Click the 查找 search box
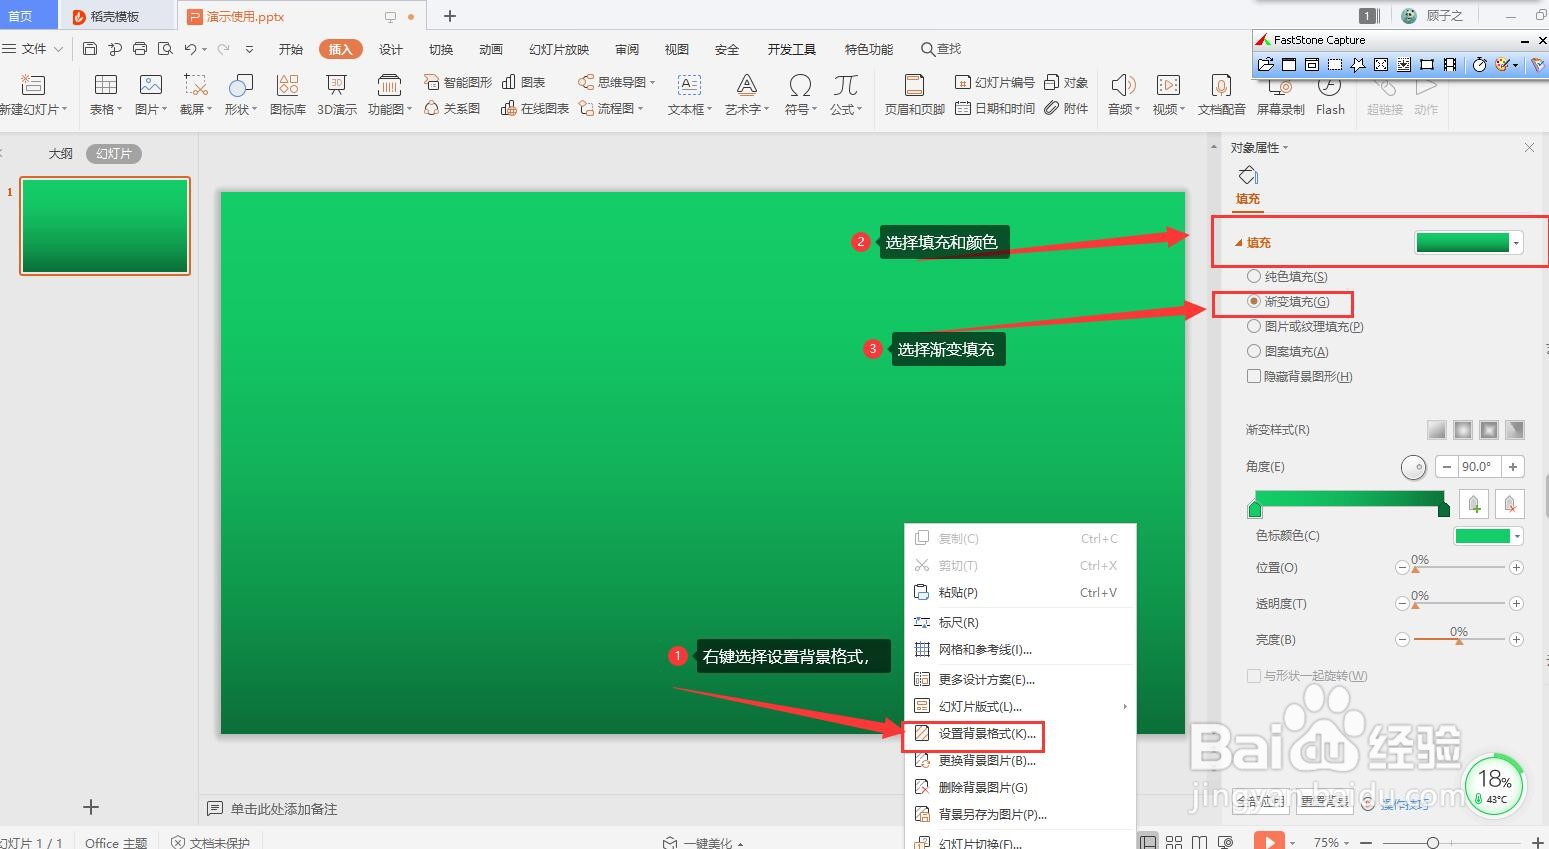This screenshot has height=849, width=1549. (941, 49)
